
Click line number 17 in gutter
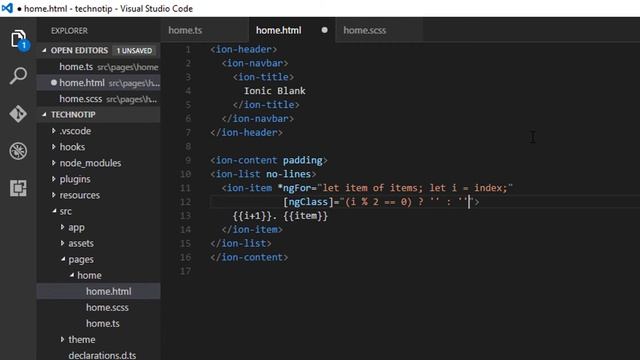[x=185, y=271]
